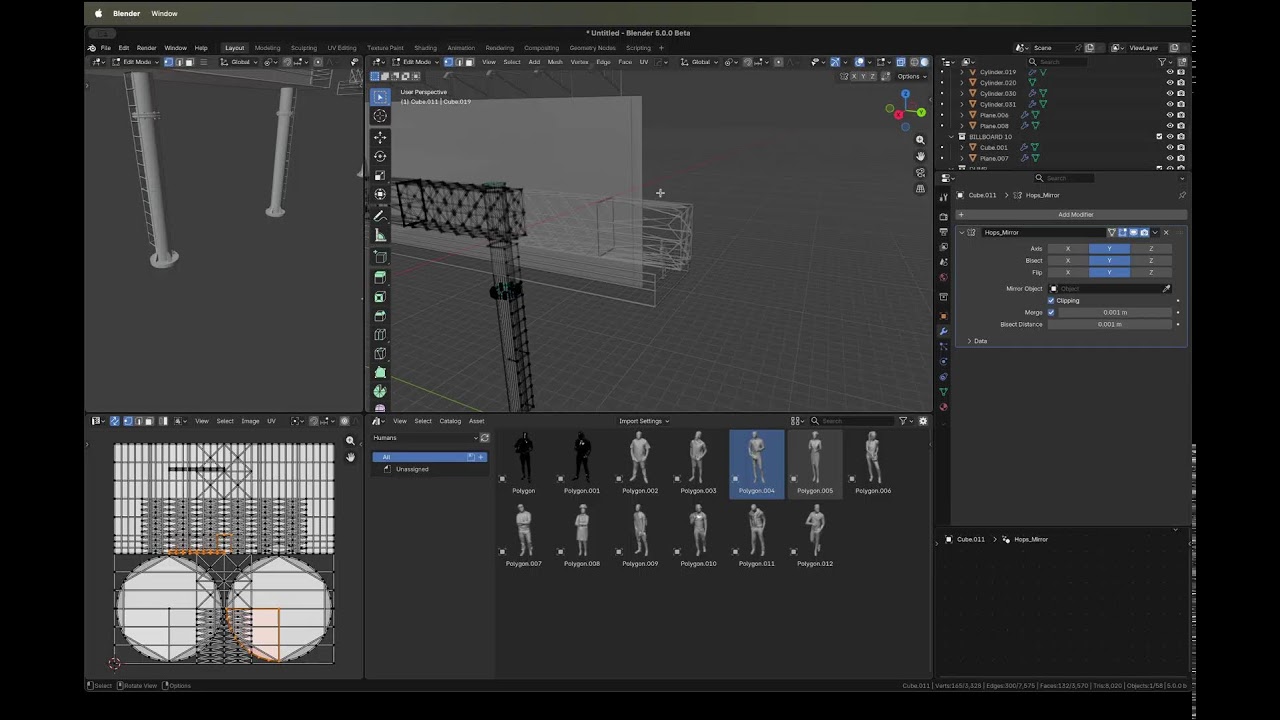Click the UV editor zoom magnifier icon

point(350,441)
